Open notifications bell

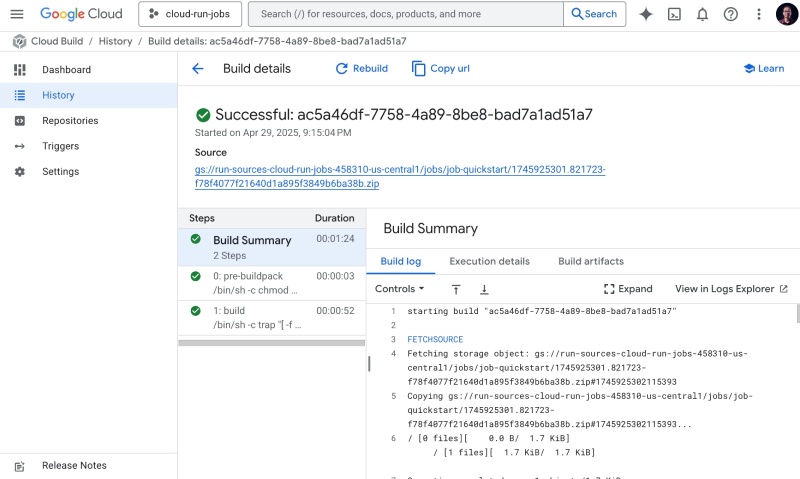click(703, 14)
